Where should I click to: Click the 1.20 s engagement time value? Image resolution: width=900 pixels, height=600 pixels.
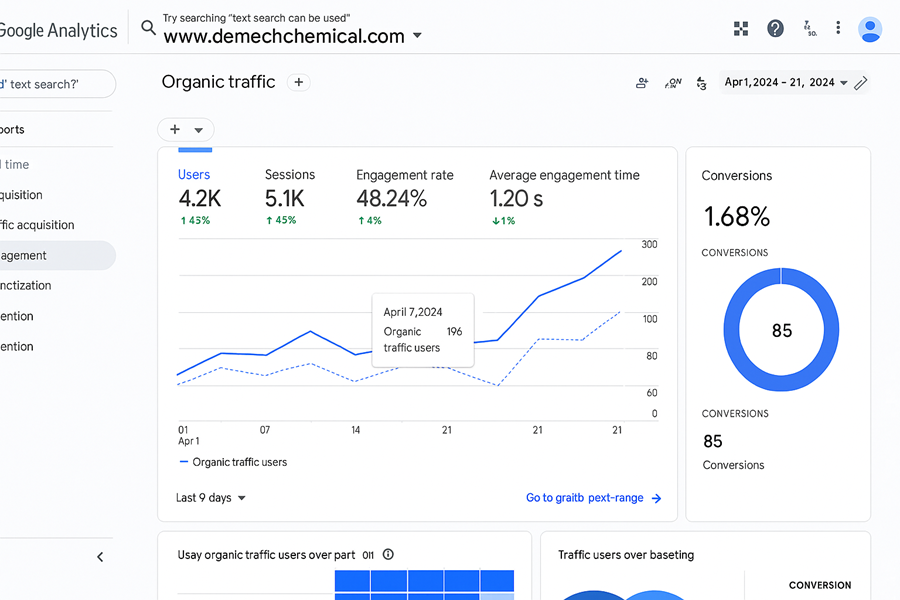516,199
